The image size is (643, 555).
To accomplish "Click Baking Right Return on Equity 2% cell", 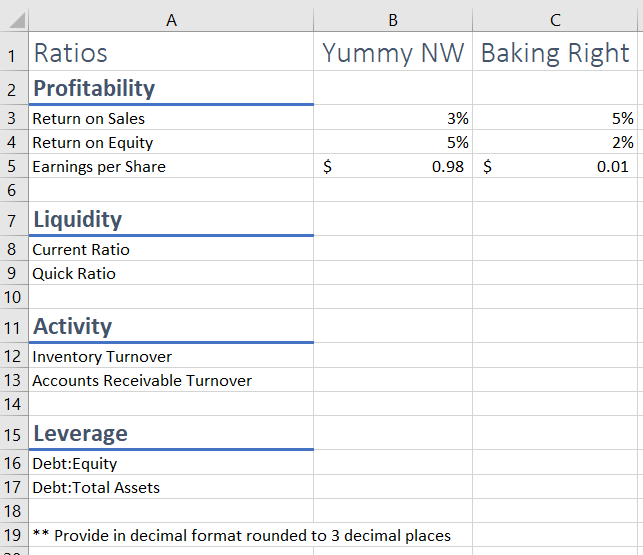I will [x=555, y=142].
